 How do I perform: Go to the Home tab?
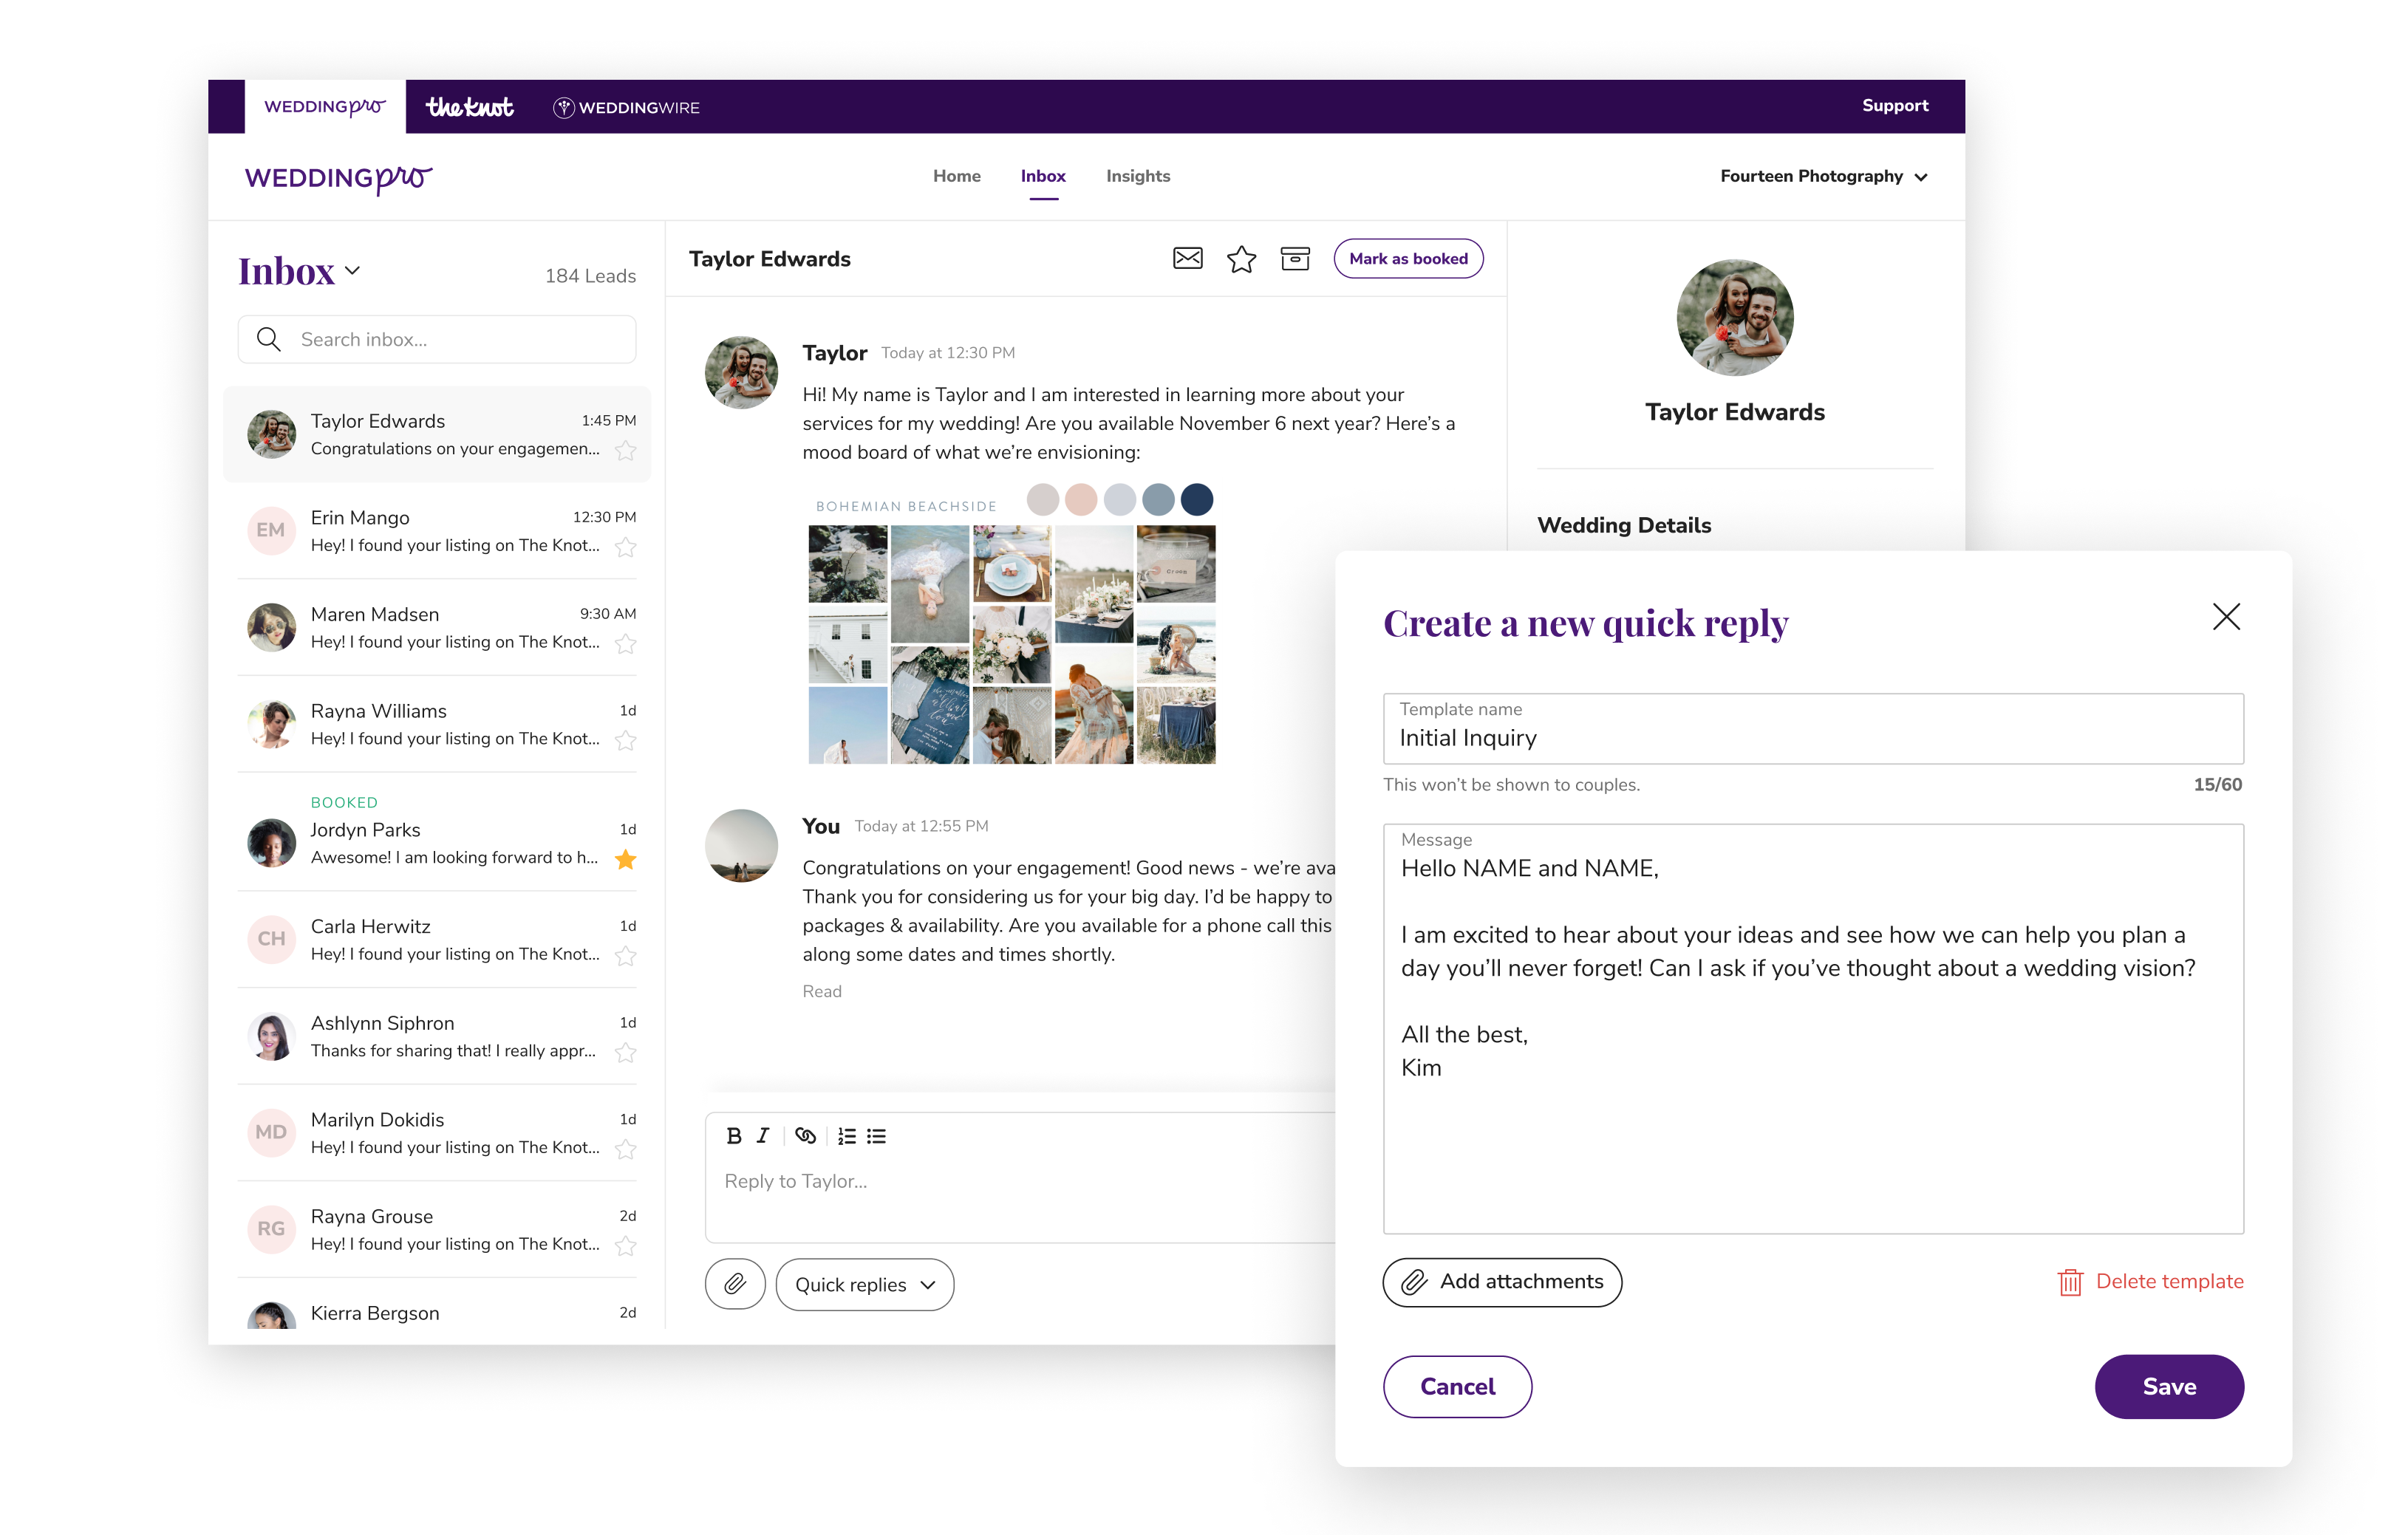coord(956,176)
